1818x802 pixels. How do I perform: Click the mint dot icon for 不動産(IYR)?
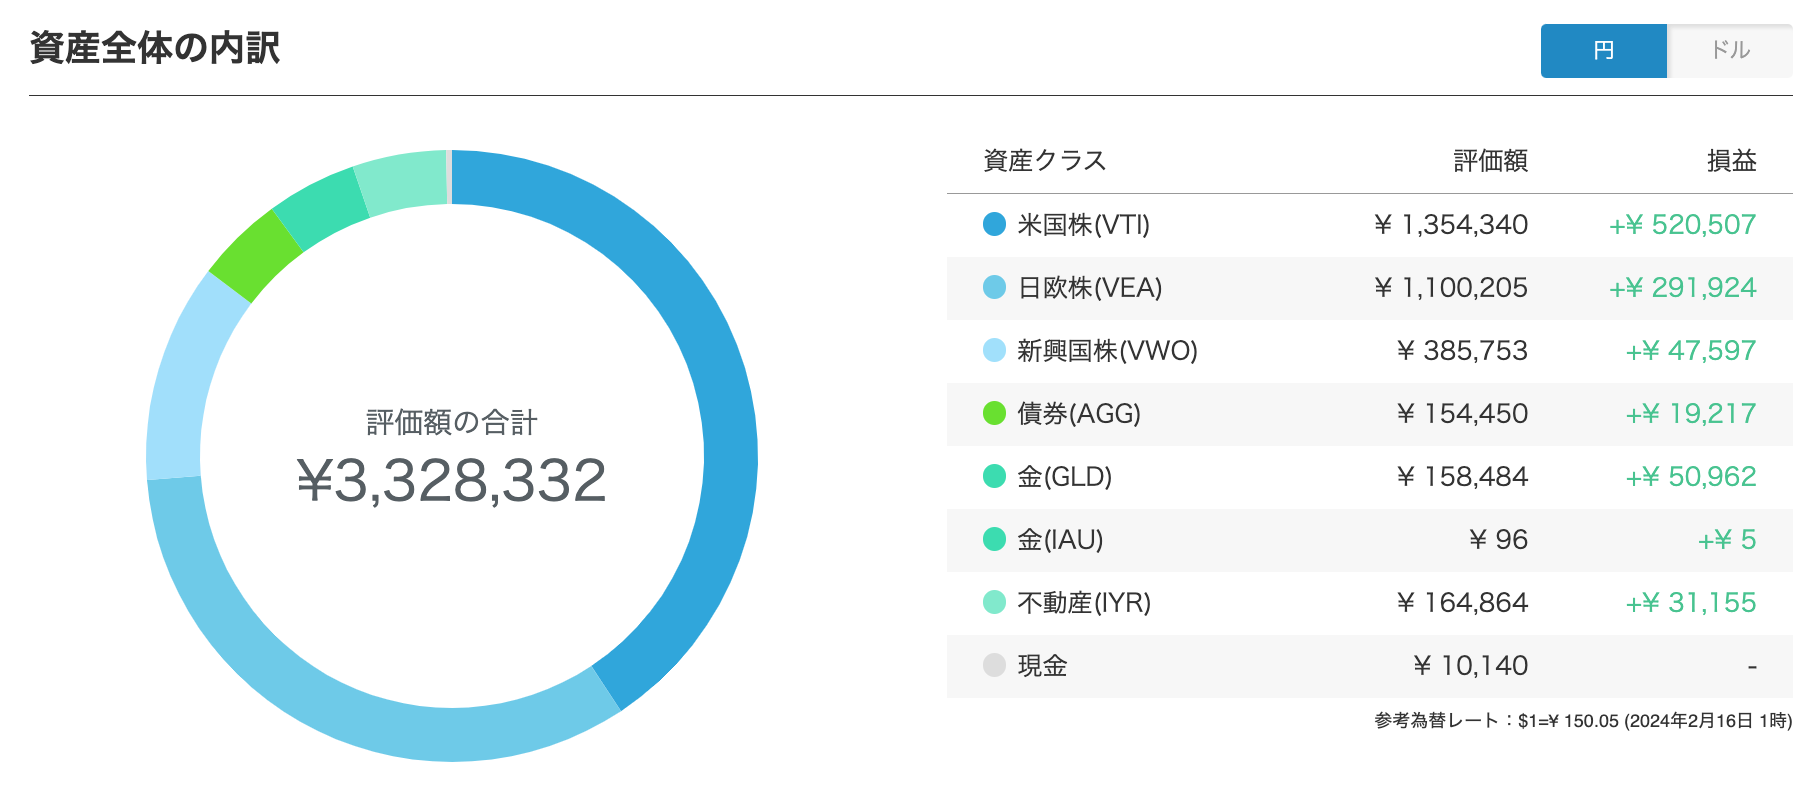[992, 602]
